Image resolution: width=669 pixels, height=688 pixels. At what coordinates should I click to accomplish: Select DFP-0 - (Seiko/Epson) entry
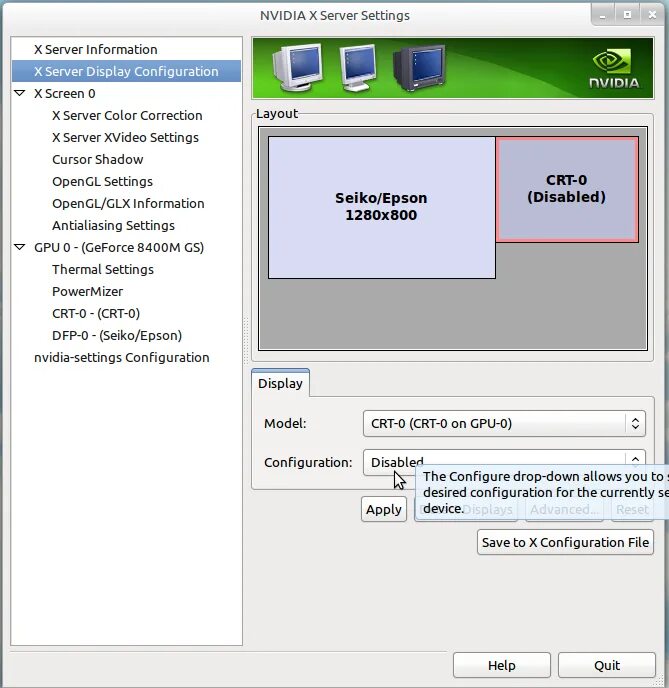coord(117,335)
